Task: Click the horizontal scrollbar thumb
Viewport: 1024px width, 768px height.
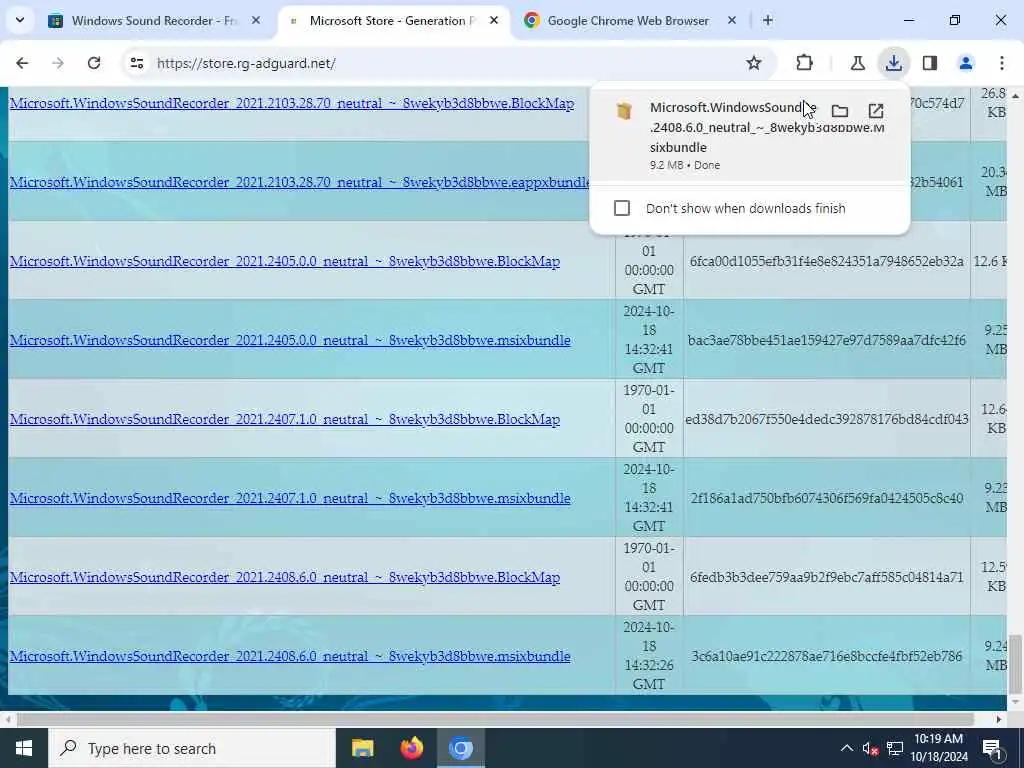Action: tap(495, 719)
